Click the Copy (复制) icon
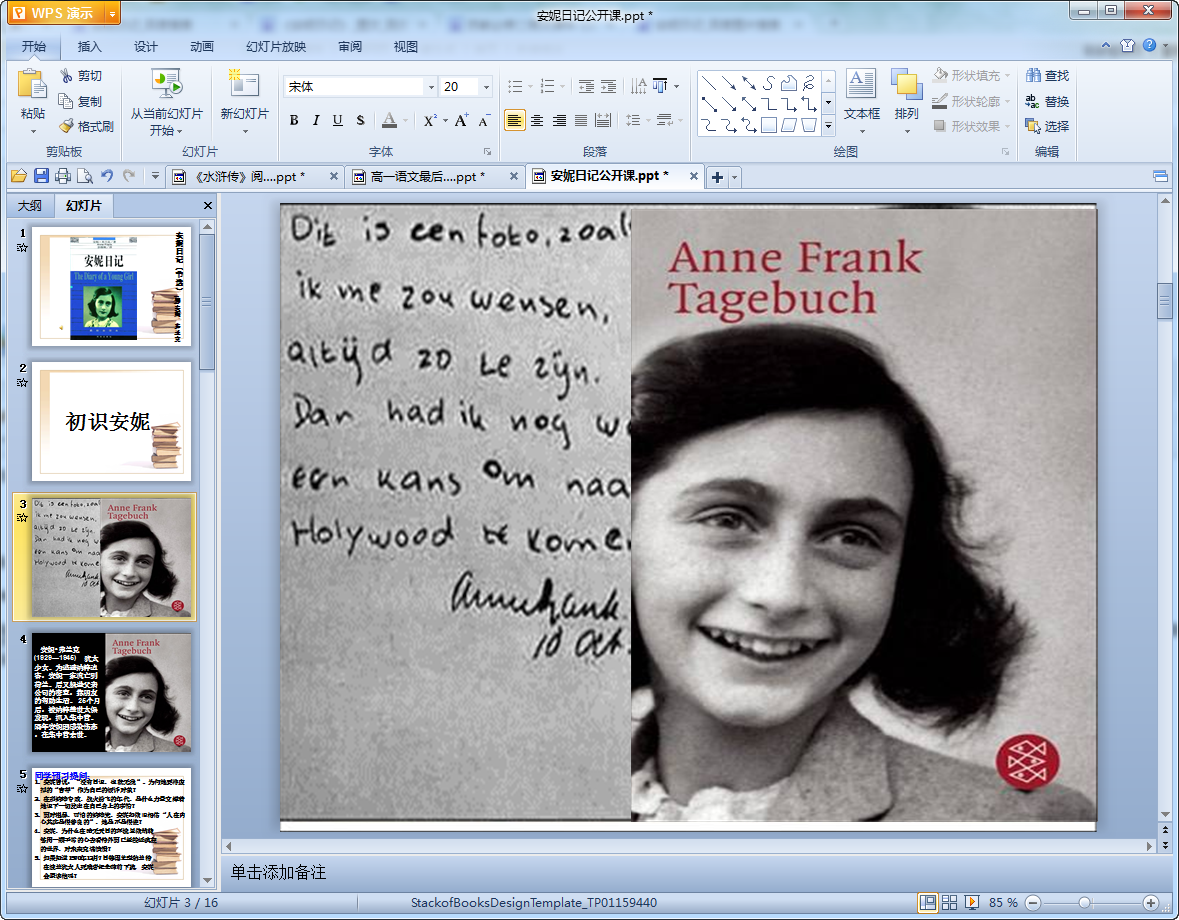 pos(66,101)
